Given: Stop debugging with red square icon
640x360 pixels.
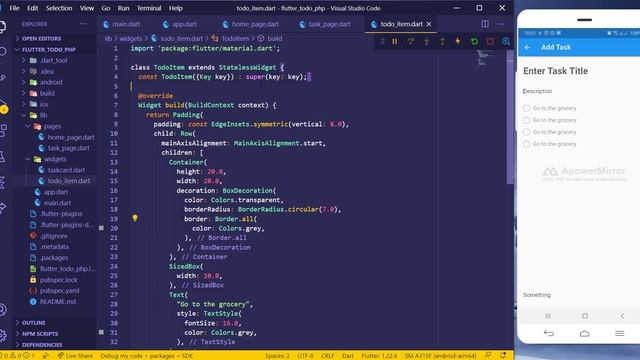Looking at the screenshot, I should [490, 41].
